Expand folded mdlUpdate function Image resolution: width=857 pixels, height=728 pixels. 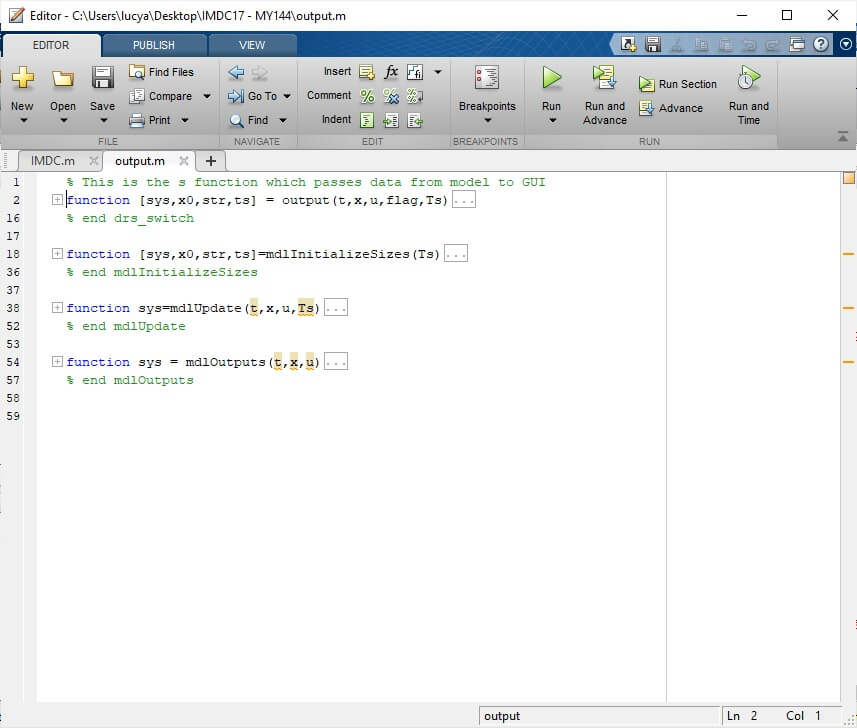(x=57, y=308)
